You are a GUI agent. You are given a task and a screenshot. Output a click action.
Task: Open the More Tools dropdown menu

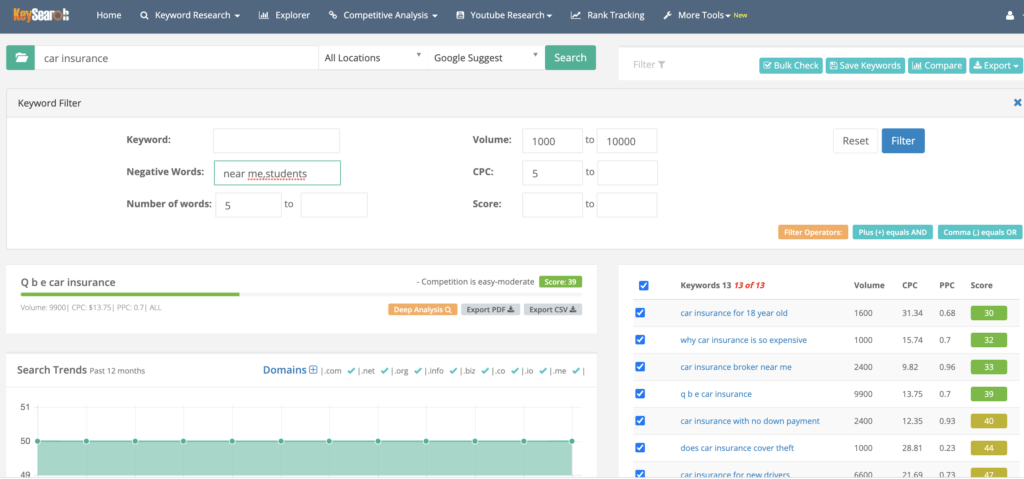705,15
